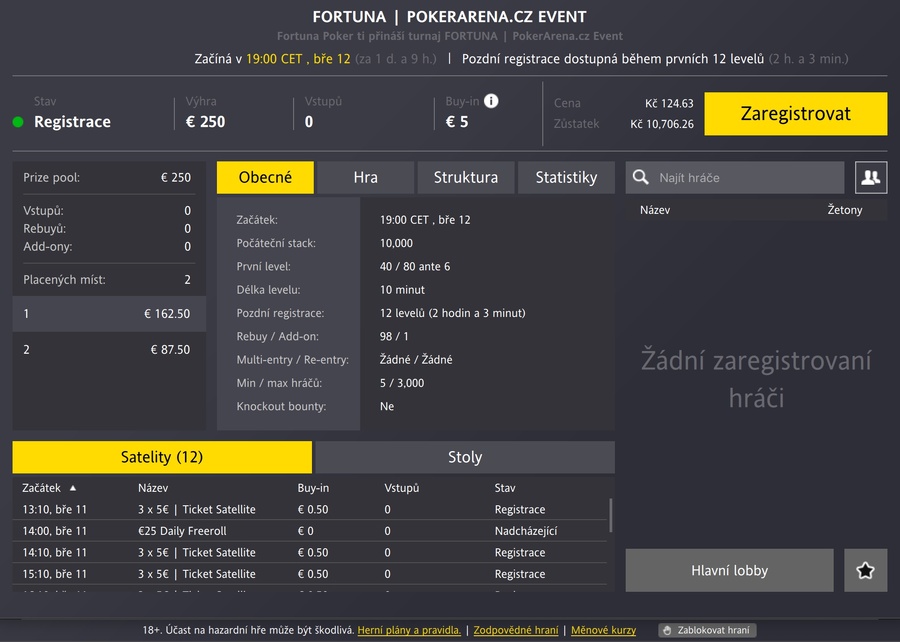Click the Zablokovat hraní button
This screenshot has width=900, height=642.
[707, 630]
